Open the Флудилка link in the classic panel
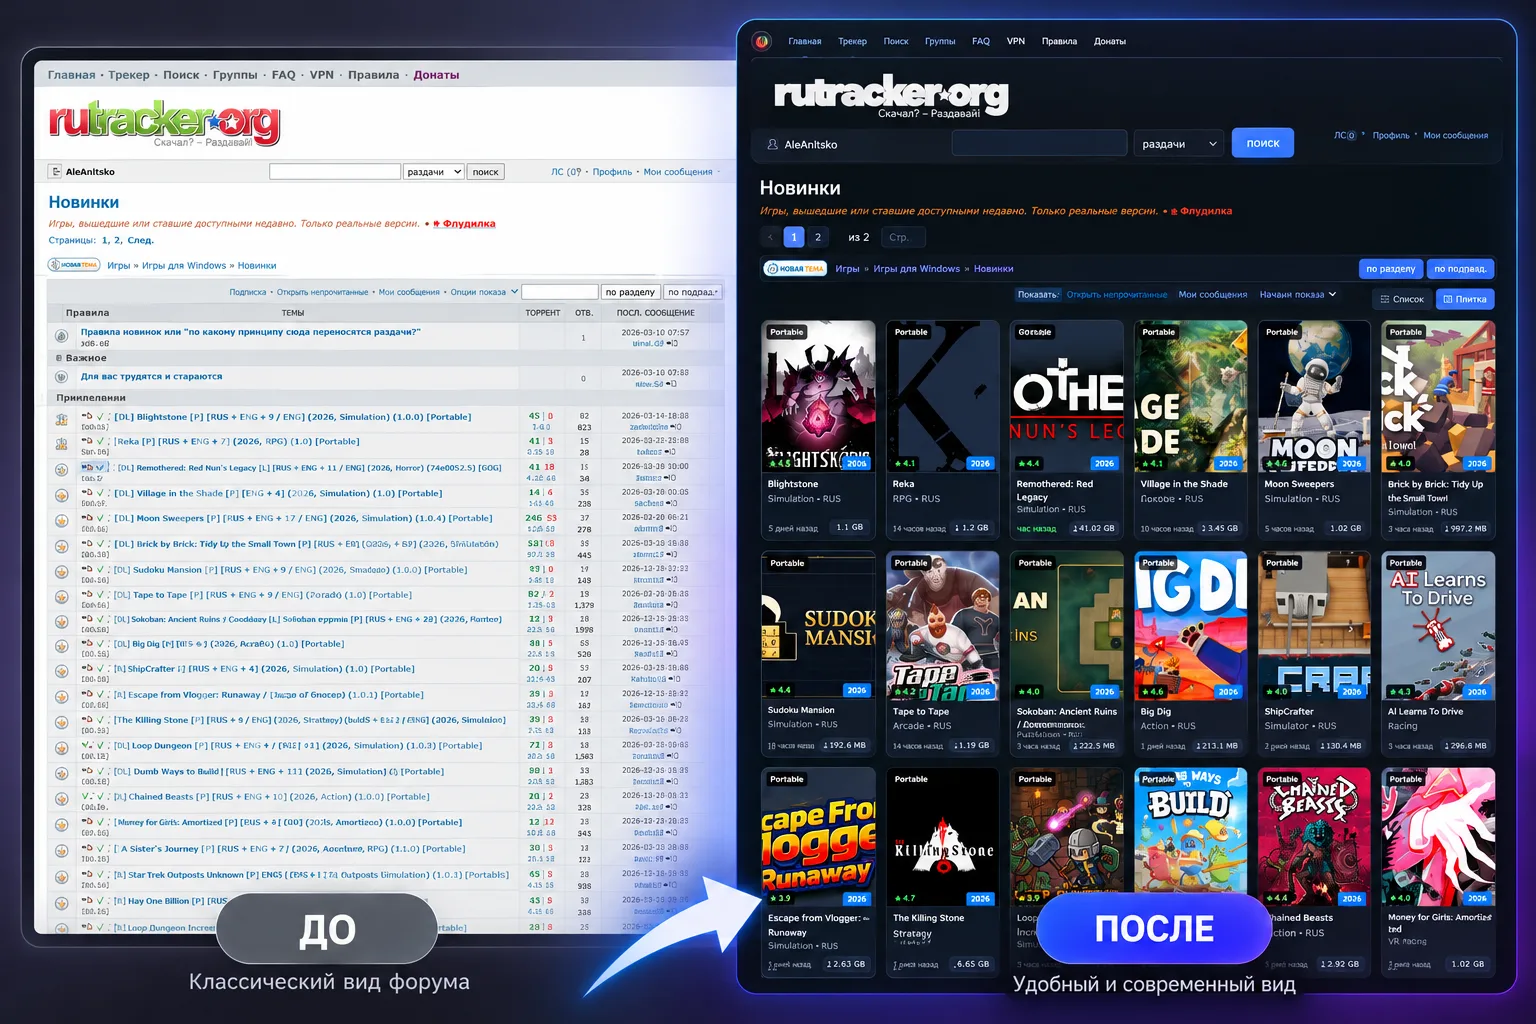 pyautogui.click(x=464, y=224)
